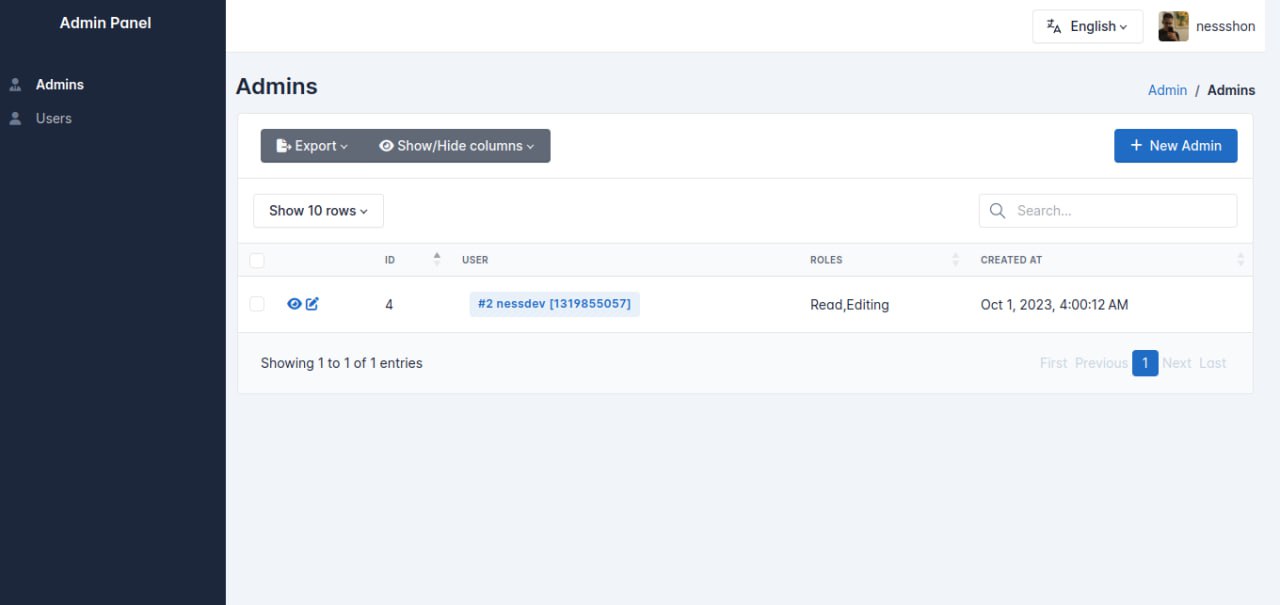
Task: Open the Admin breadcrumb link
Action: point(1167,90)
